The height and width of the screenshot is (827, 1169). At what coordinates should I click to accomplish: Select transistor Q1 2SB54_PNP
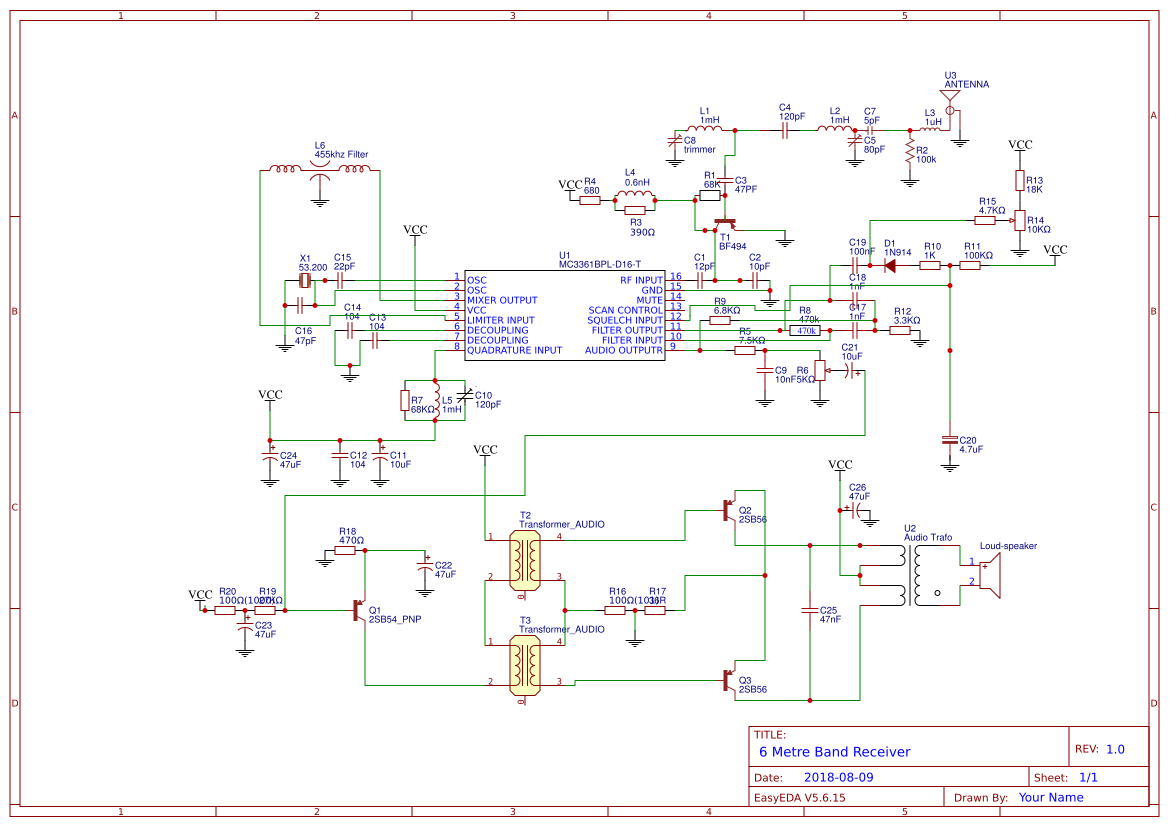click(359, 611)
